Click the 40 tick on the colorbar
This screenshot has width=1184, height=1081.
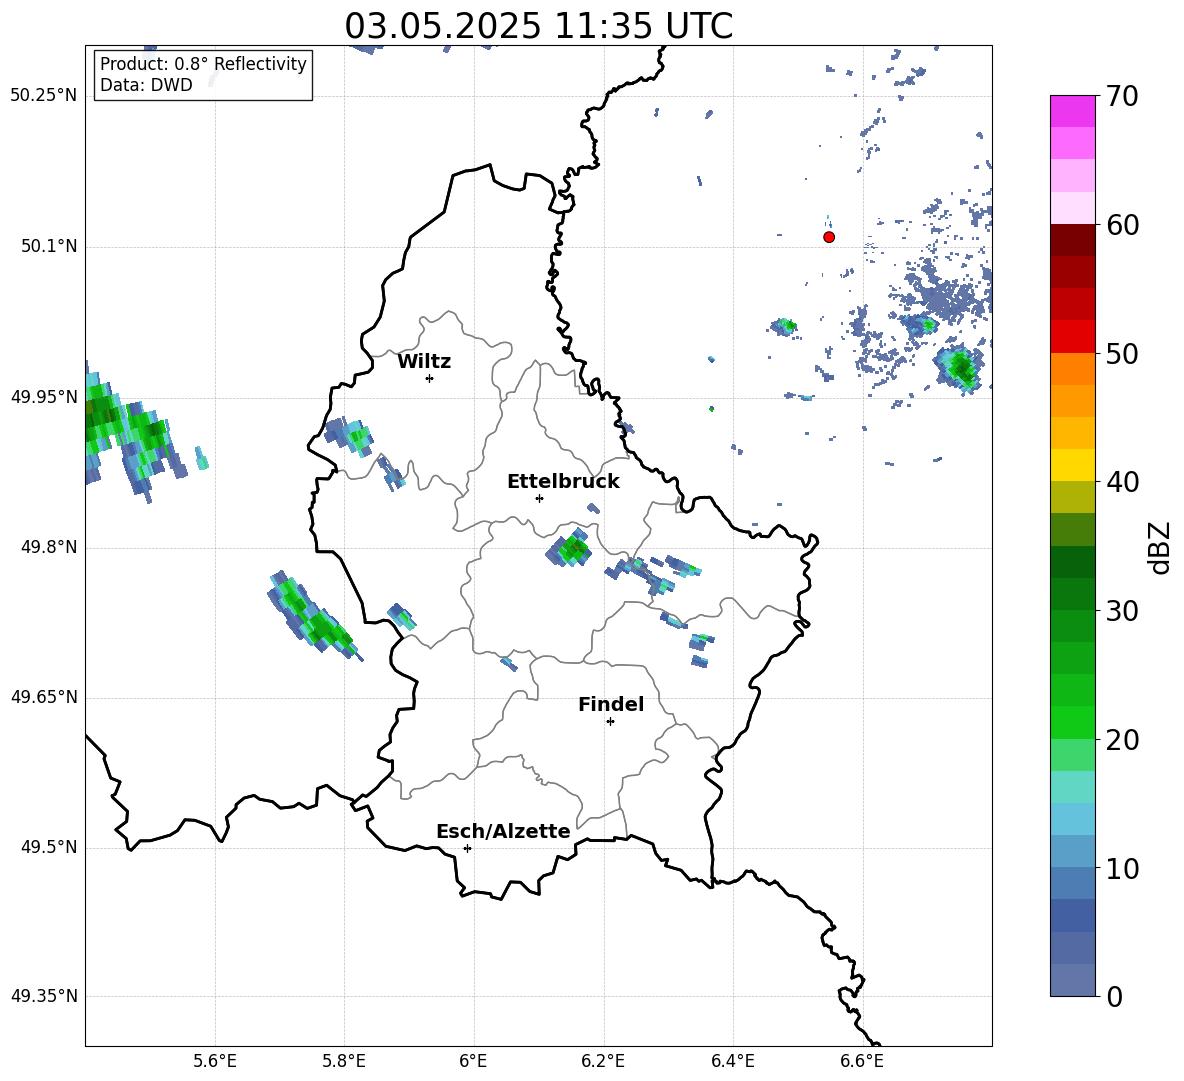[1122, 482]
